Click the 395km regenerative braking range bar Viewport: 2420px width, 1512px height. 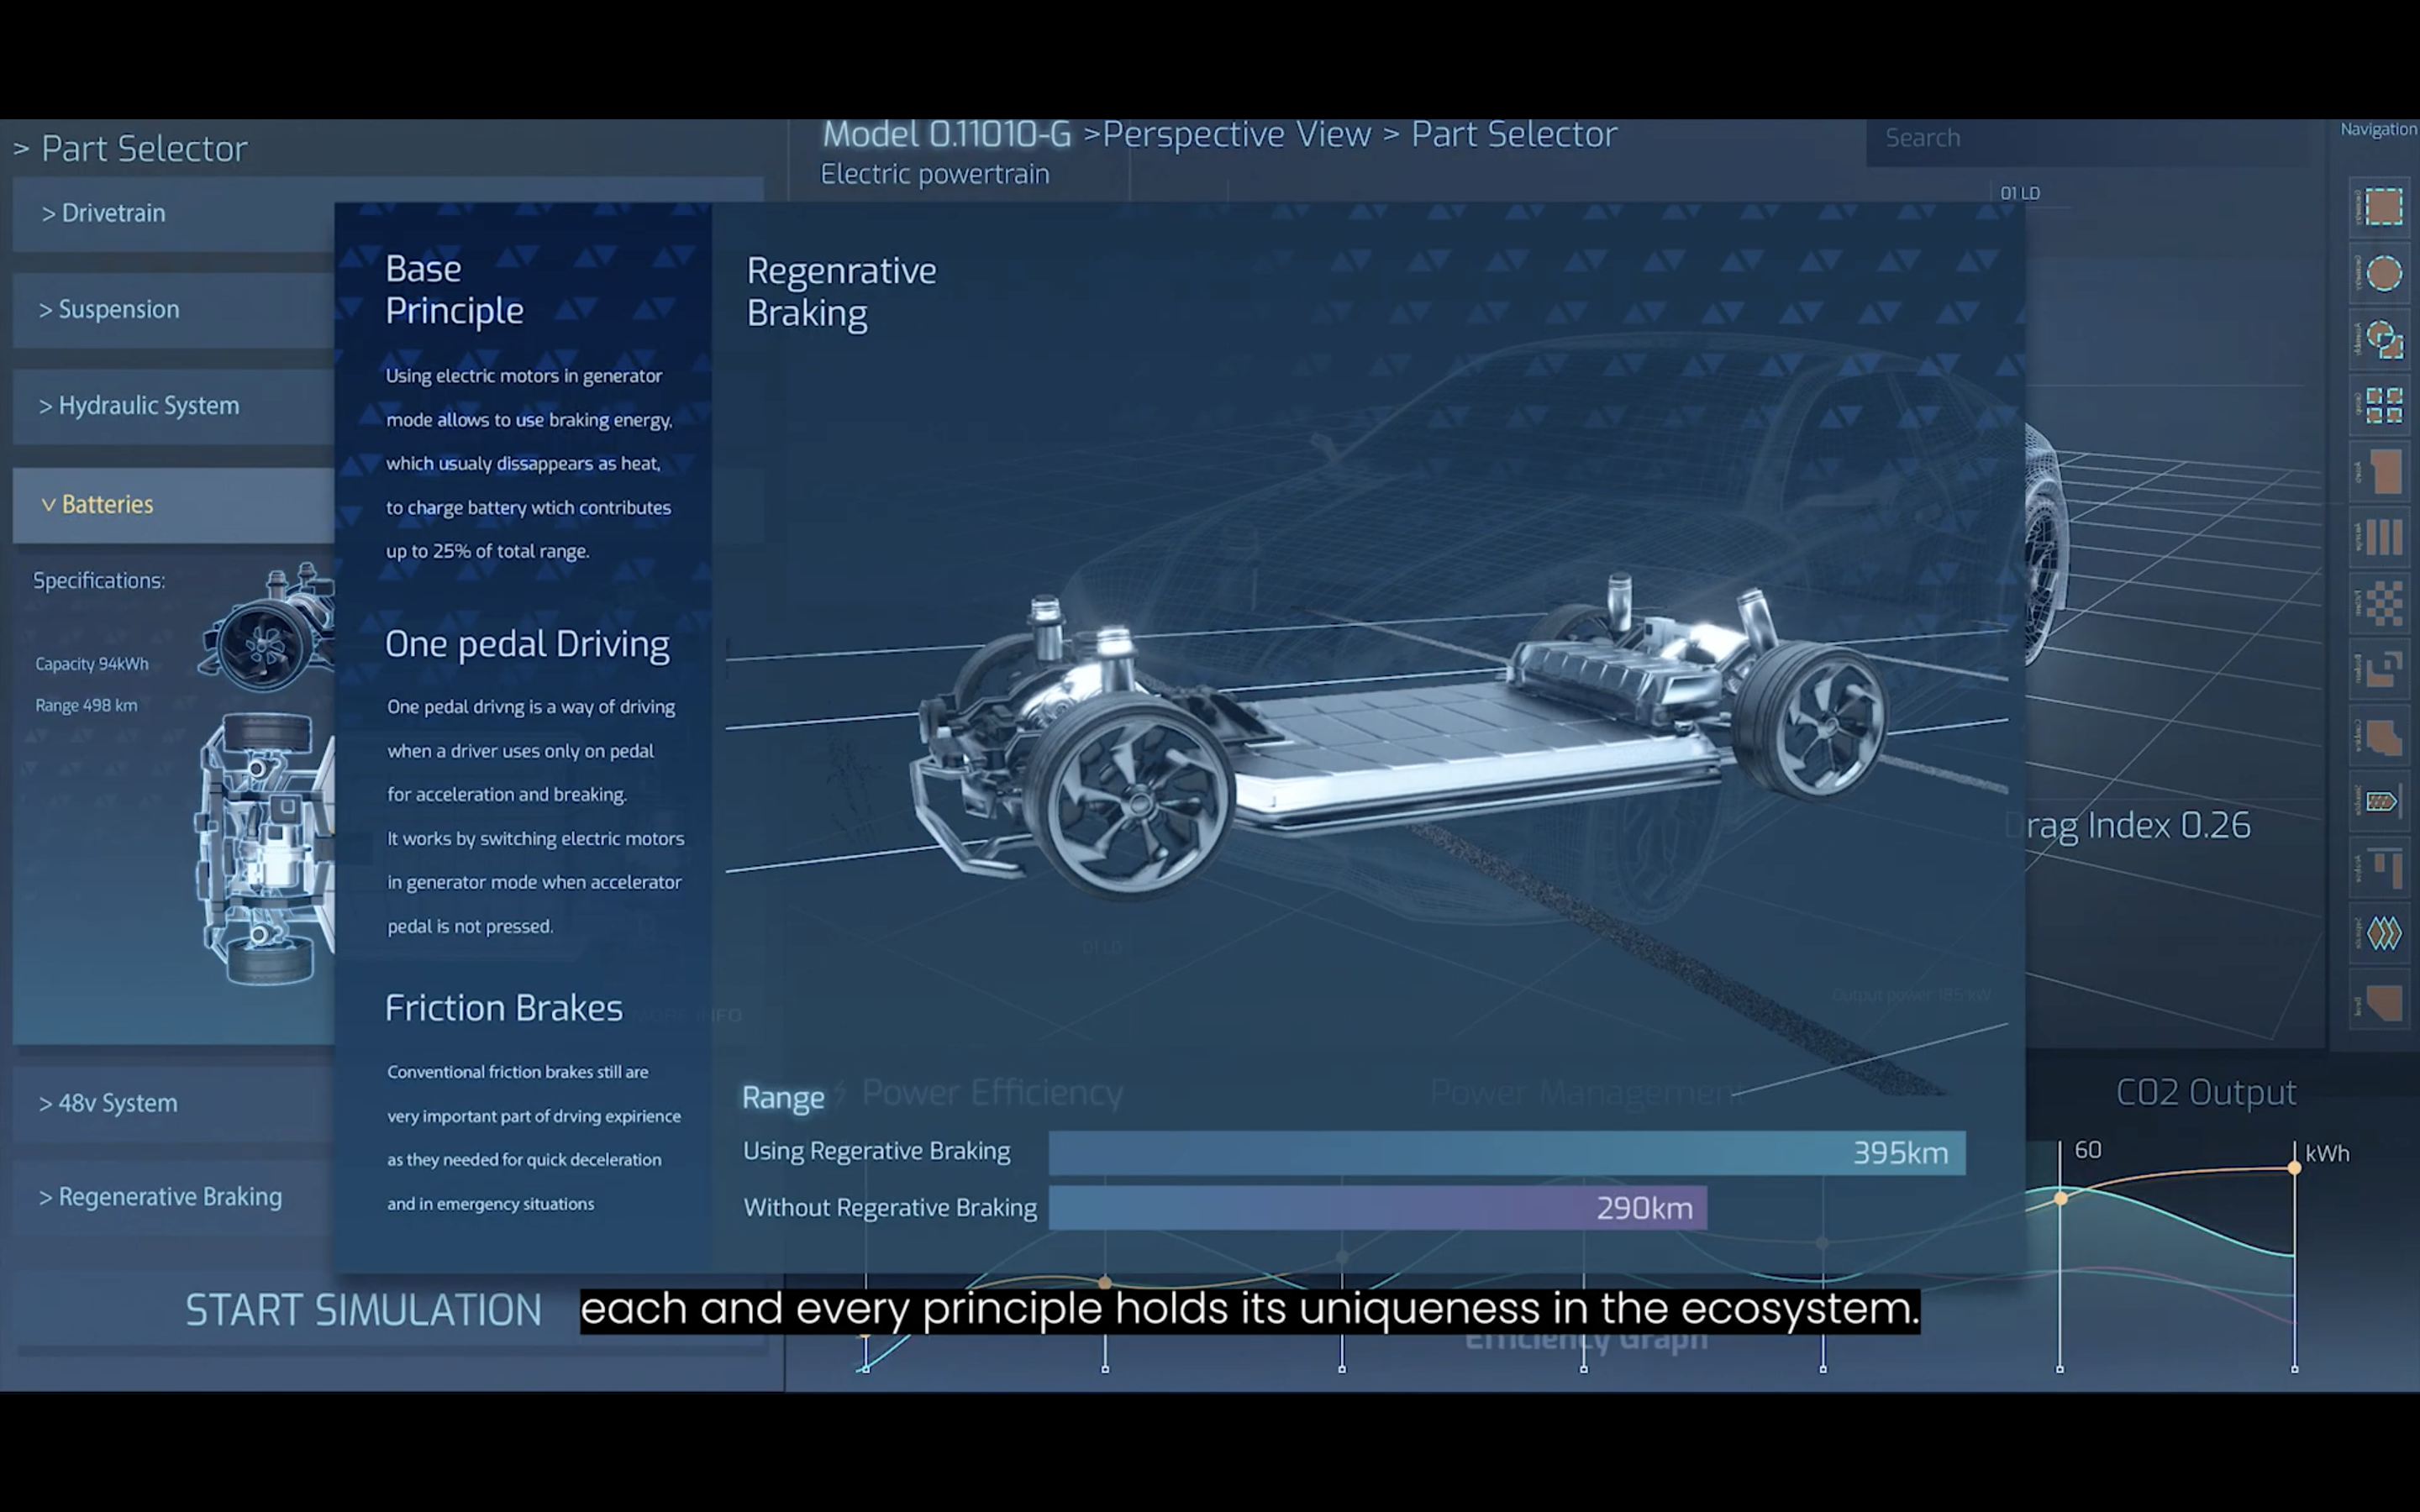coord(1505,1153)
